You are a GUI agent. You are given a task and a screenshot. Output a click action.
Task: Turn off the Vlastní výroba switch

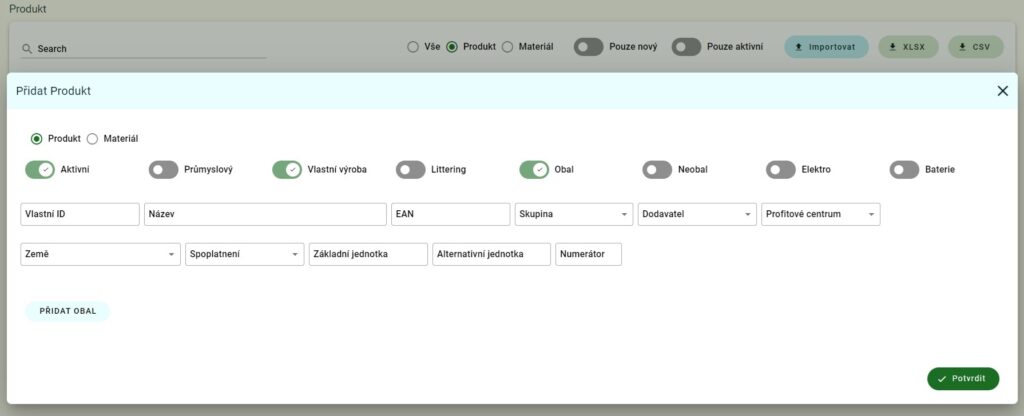coord(287,170)
